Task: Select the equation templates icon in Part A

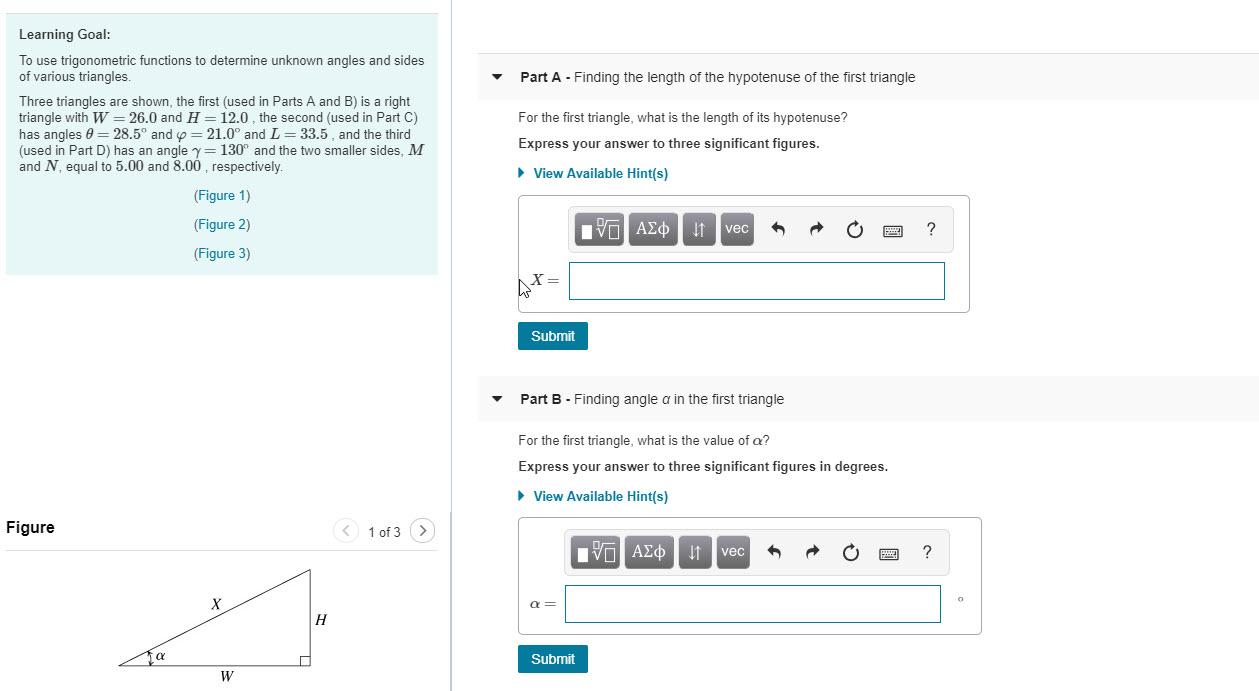Action: pos(597,228)
